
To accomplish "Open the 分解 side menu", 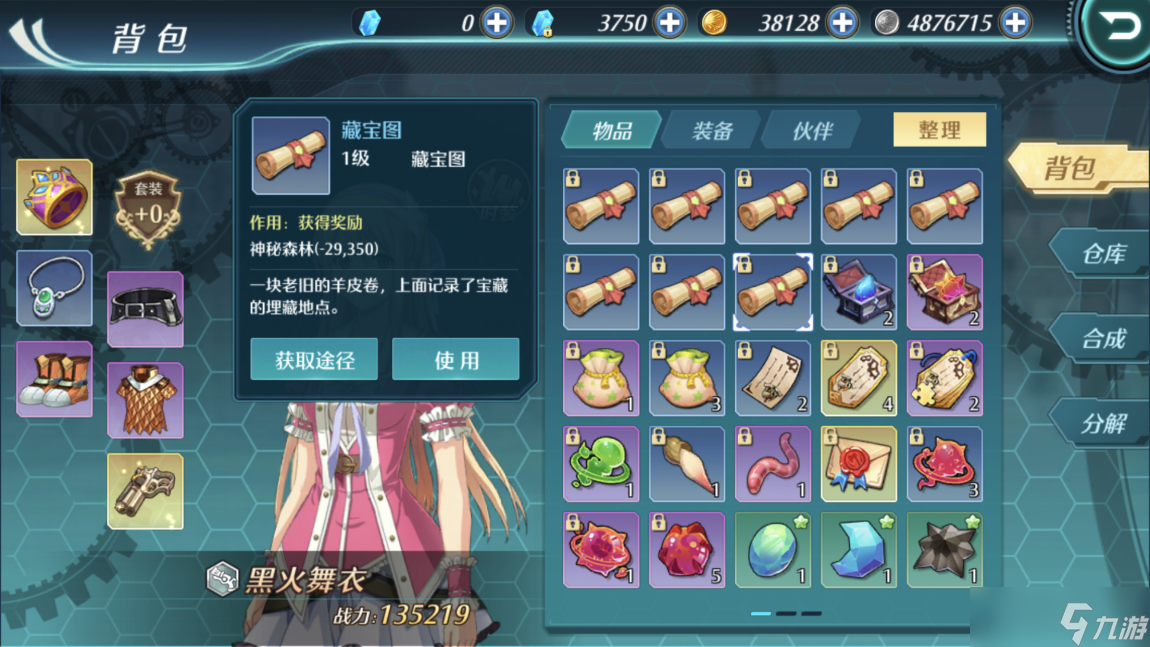I will 1102,423.
